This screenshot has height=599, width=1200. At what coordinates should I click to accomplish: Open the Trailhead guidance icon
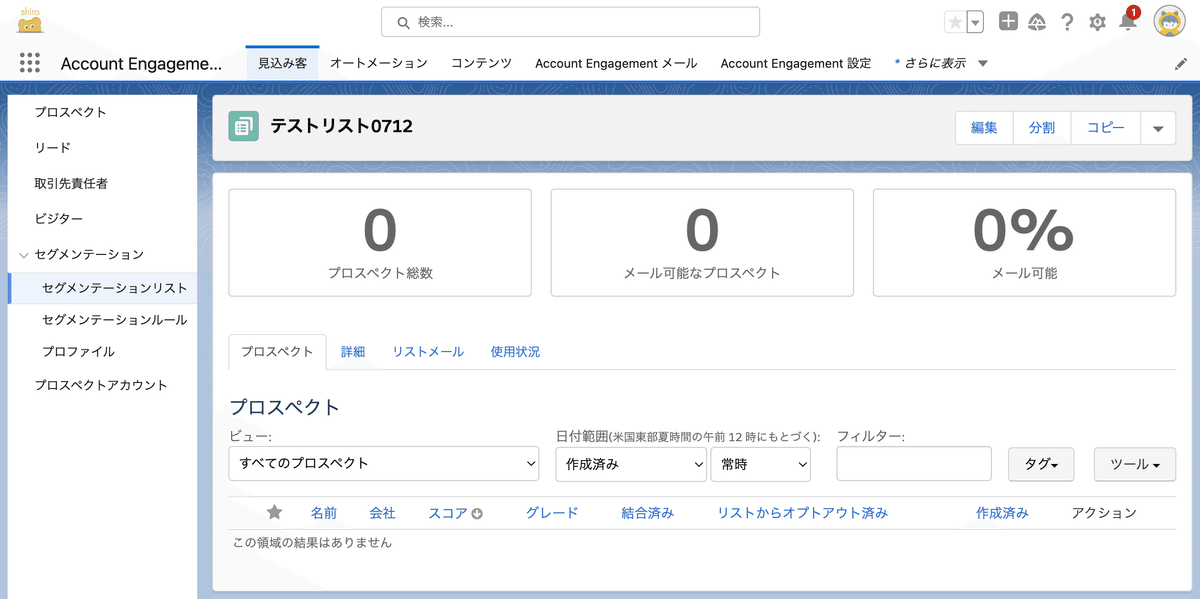click(x=1037, y=22)
